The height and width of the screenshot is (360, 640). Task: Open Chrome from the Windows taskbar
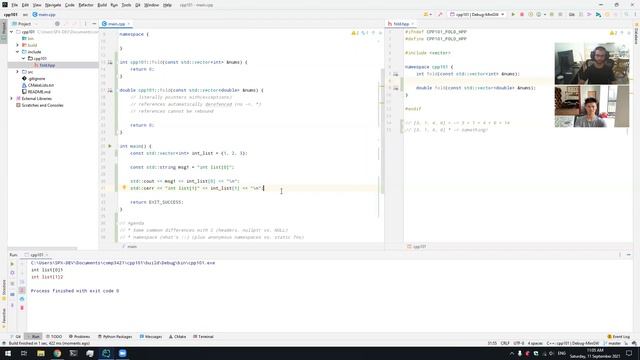[x=57, y=353]
